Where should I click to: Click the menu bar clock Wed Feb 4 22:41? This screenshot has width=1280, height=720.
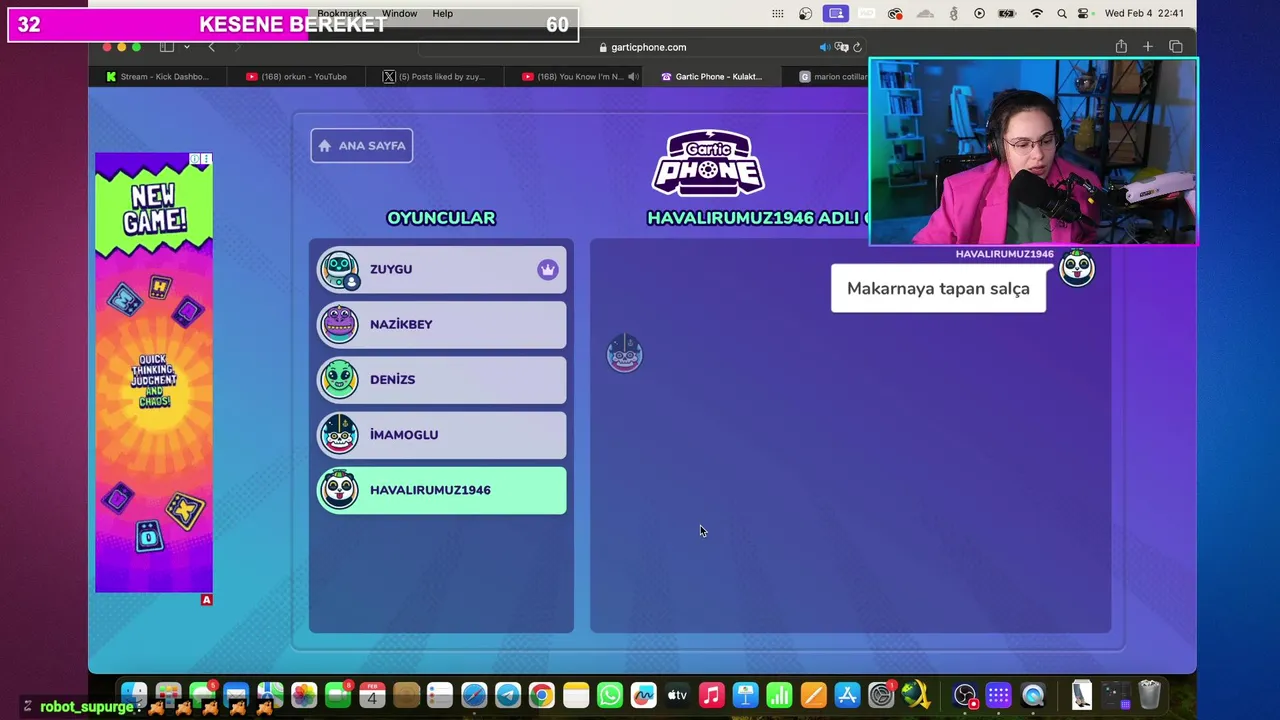point(1144,14)
